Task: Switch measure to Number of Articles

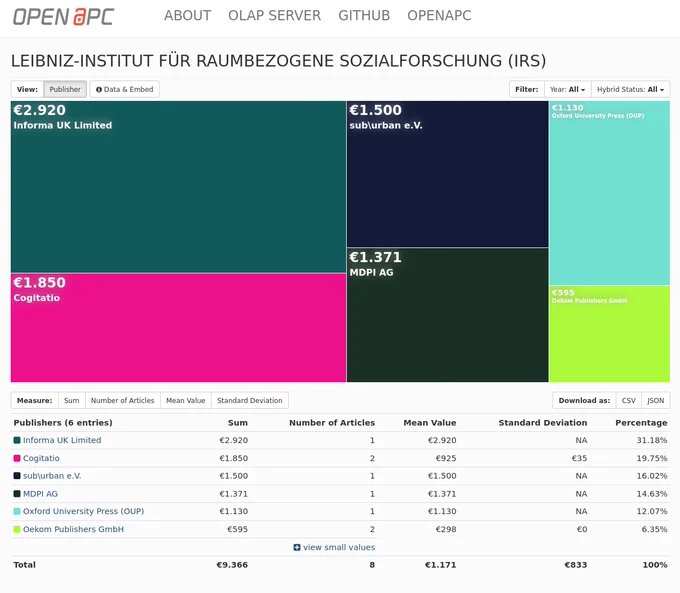Action: point(123,400)
